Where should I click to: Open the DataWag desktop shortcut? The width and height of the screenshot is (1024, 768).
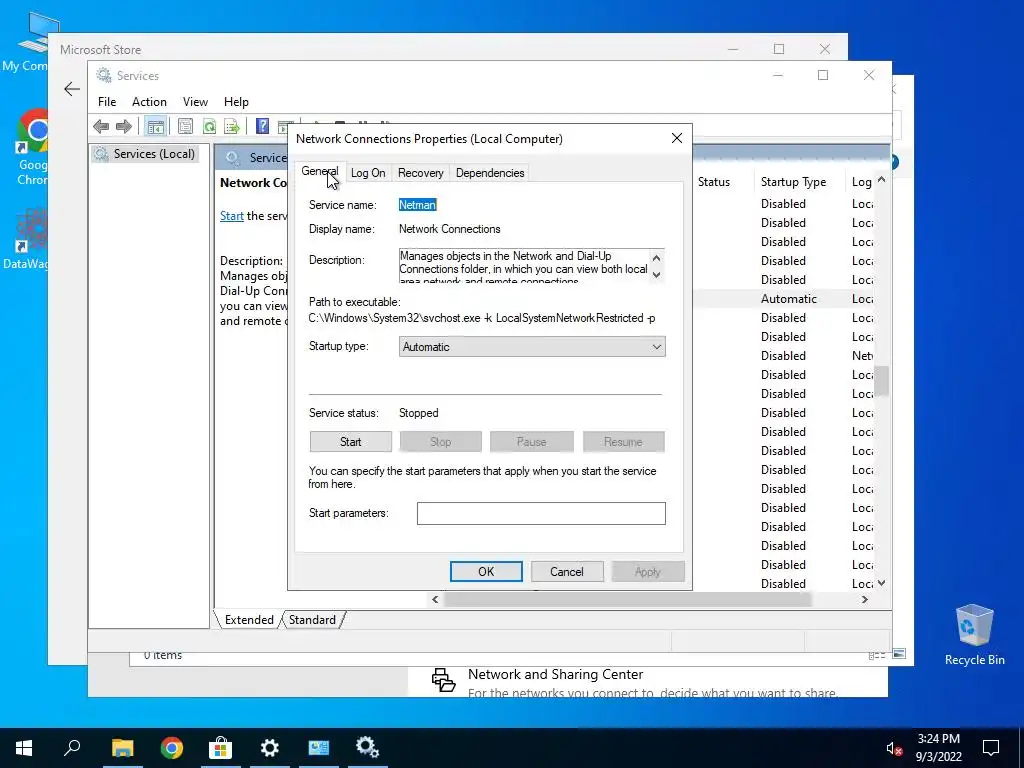click(x=26, y=239)
